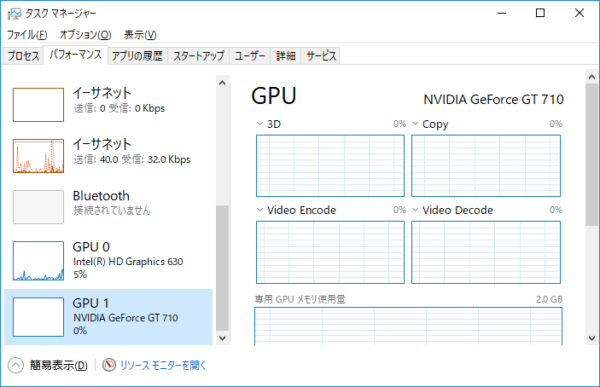Click the 2.0 GB memory label

[x=549, y=299]
